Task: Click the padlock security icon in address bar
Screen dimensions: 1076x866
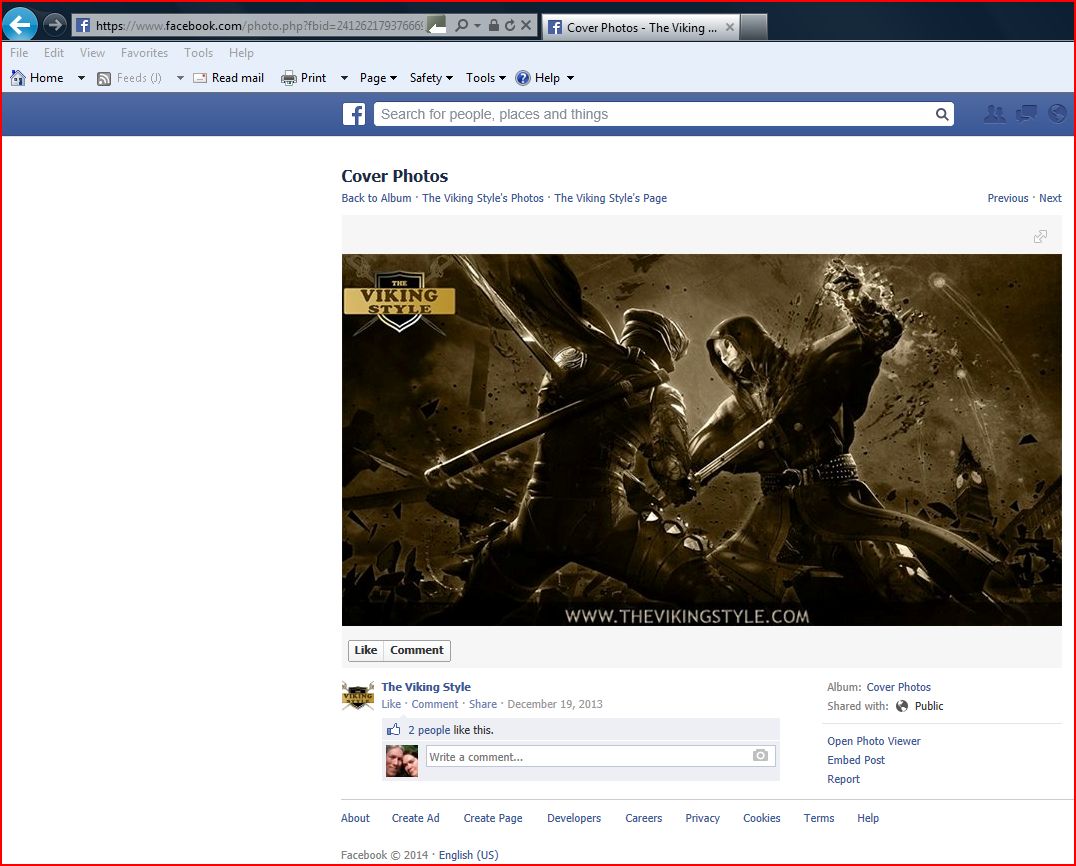Action: coord(493,25)
